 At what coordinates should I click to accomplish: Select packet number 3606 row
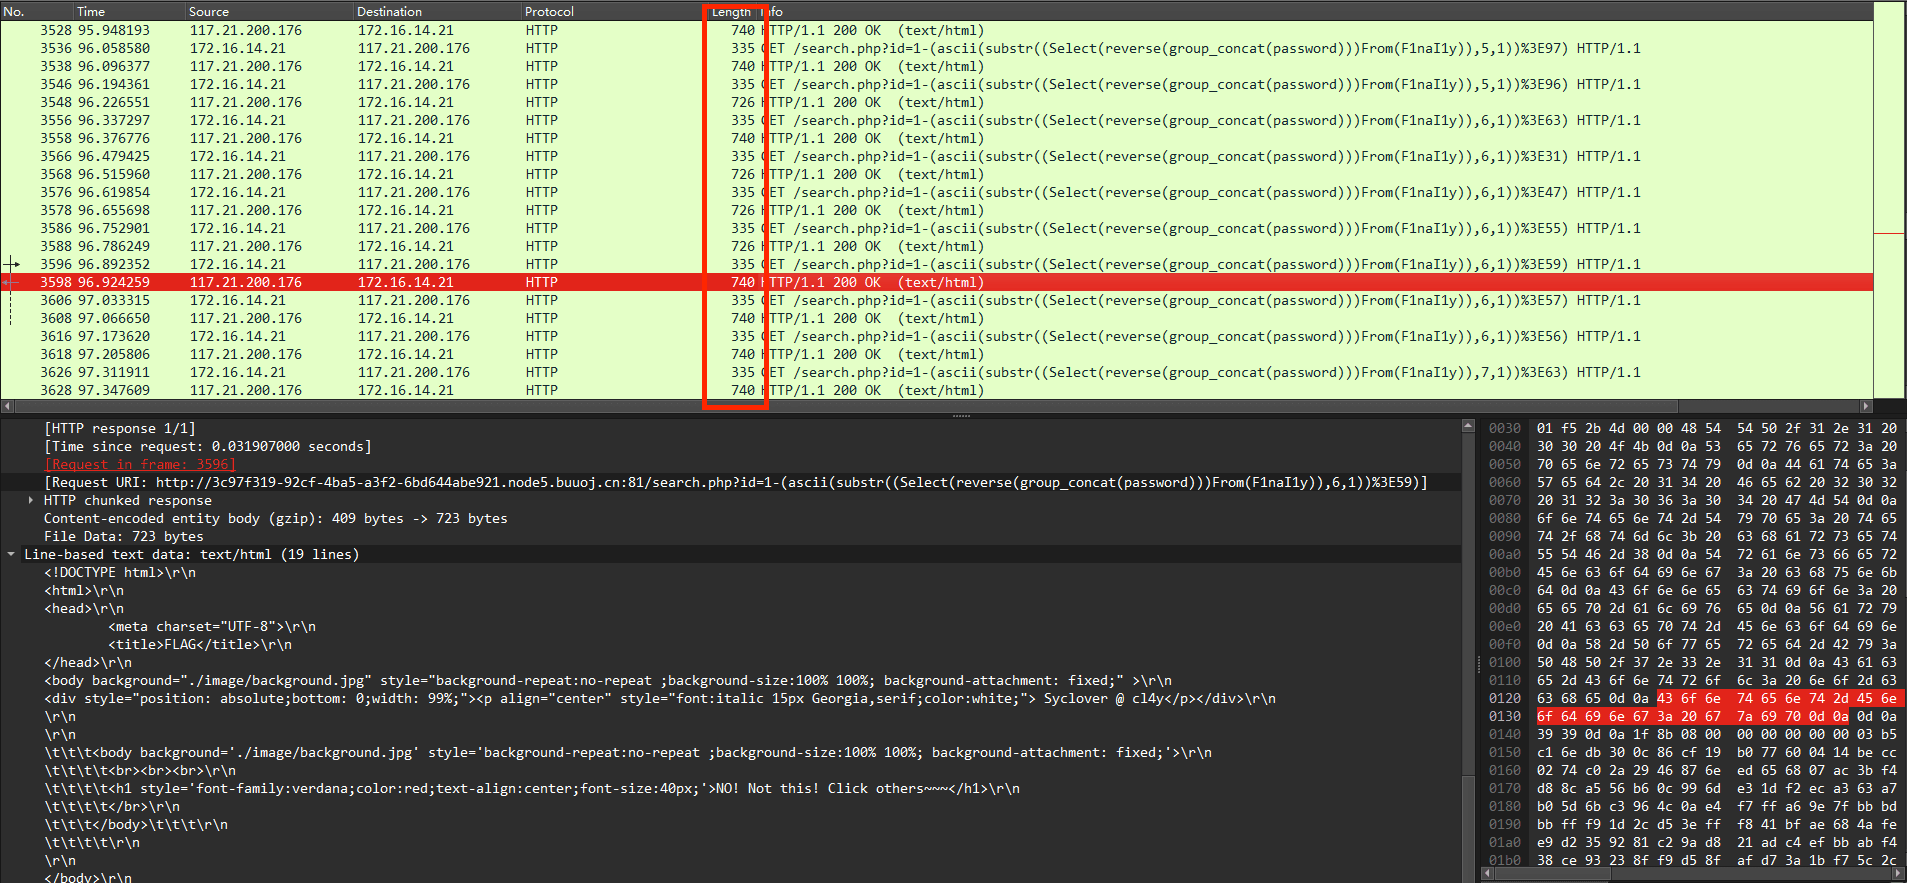click(936, 300)
